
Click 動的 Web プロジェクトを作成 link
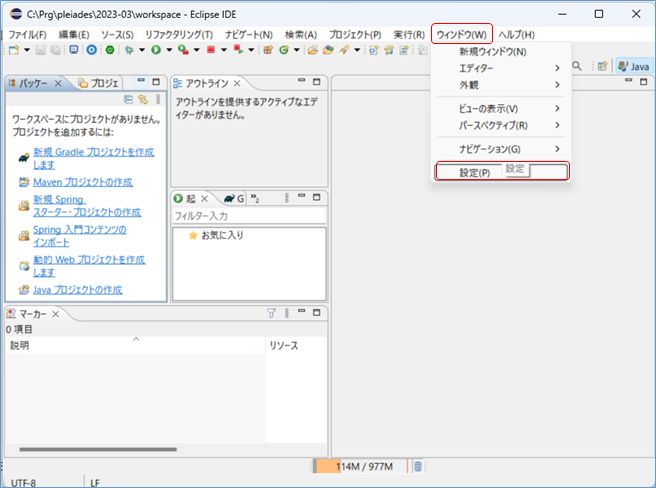[89, 266]
